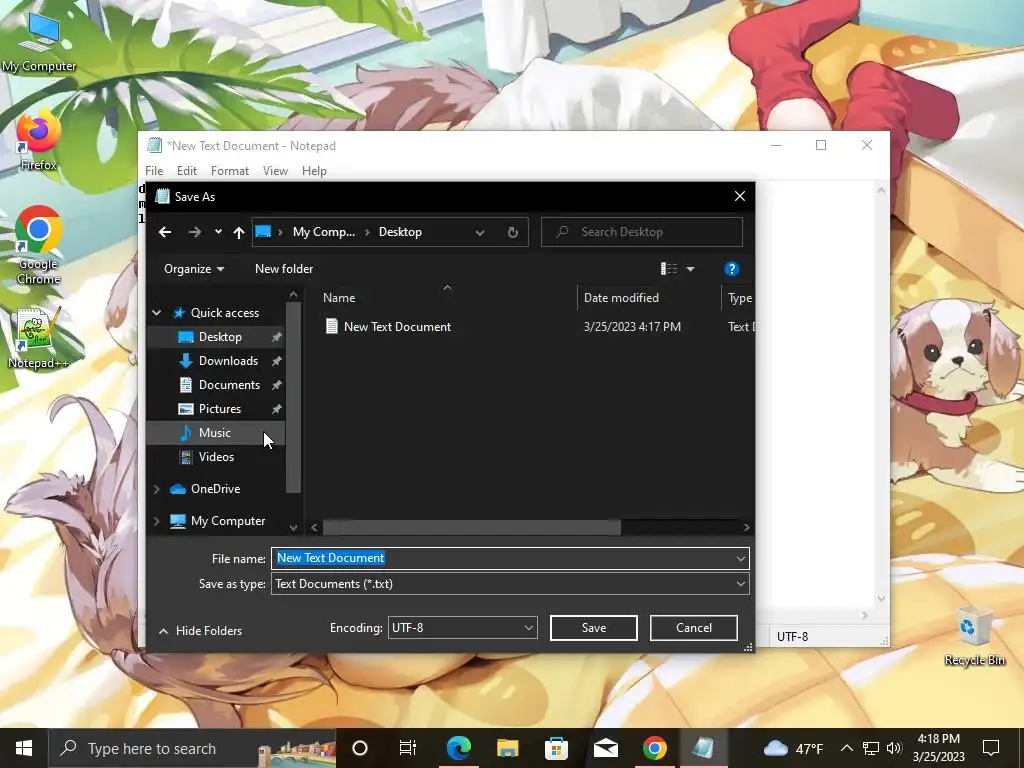1024x768 pixels.
Task: Click Desktop breadcrumb in address bar
Action: [400, 232]
